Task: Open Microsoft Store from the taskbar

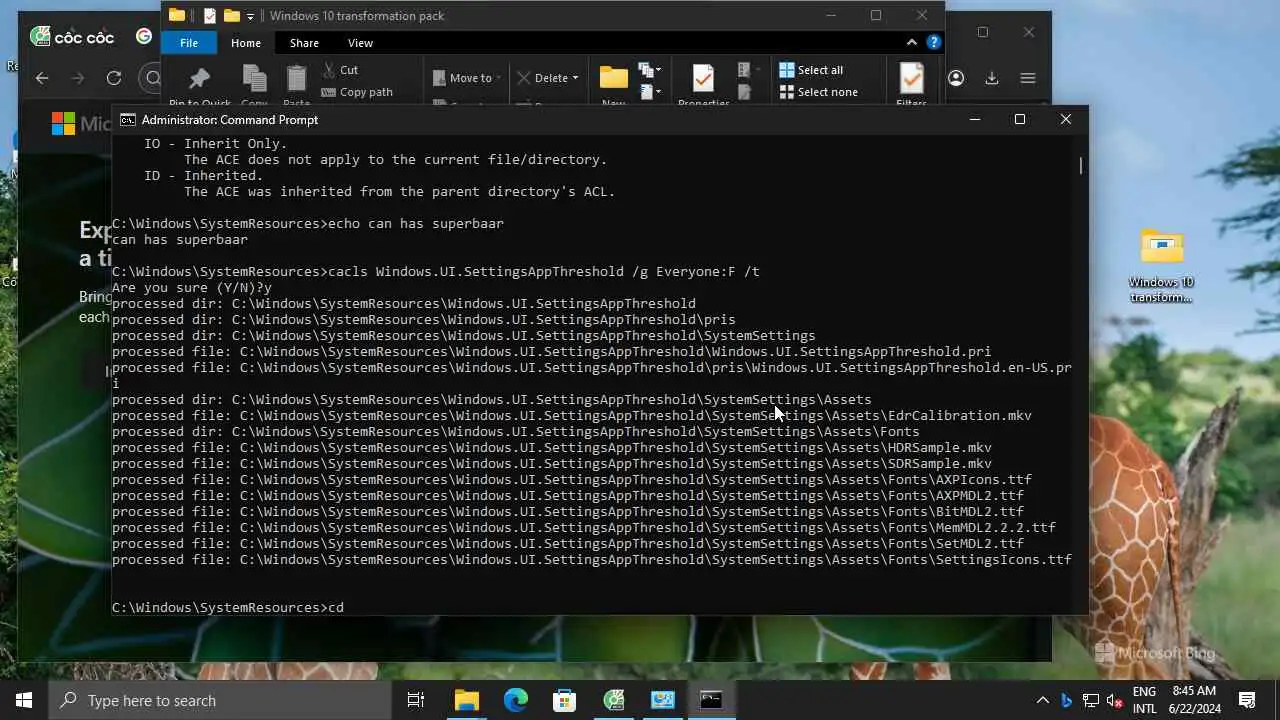Action: tap(565, 700)
